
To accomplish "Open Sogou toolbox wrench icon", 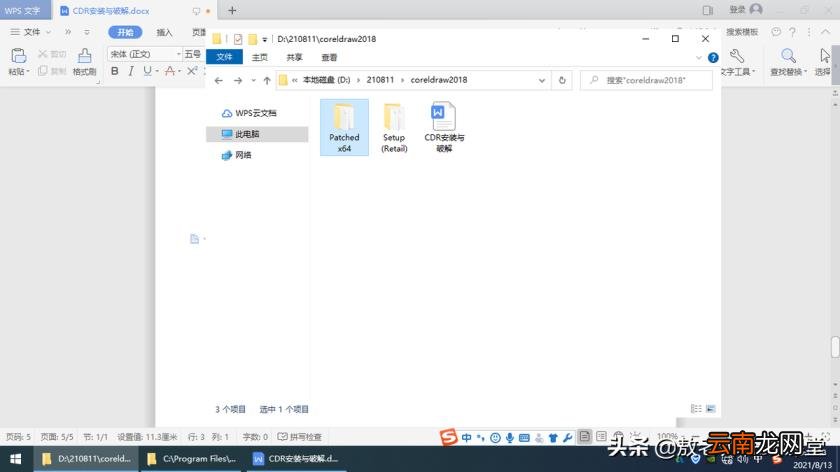I will (567, 438).
